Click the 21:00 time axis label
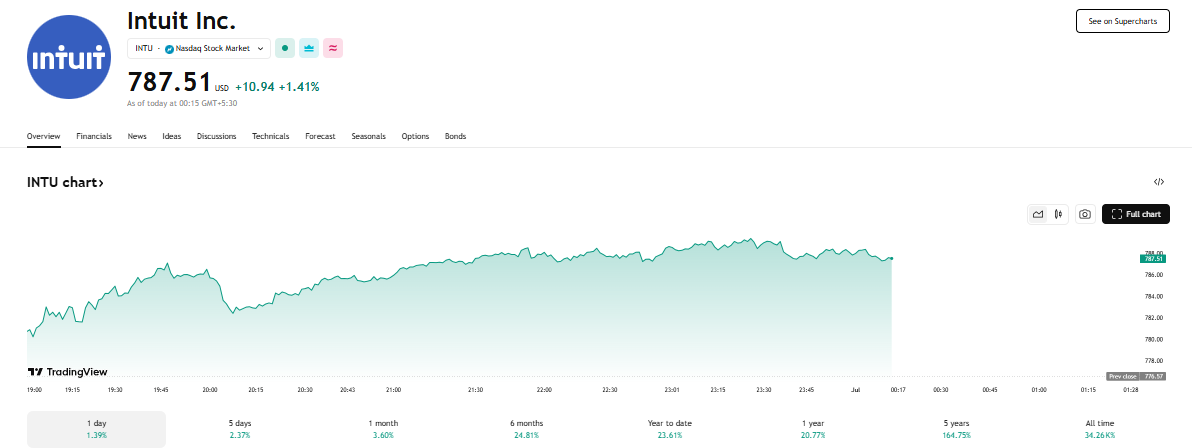The height and width of the screenshot is (448, 1192). coord(393,389)
